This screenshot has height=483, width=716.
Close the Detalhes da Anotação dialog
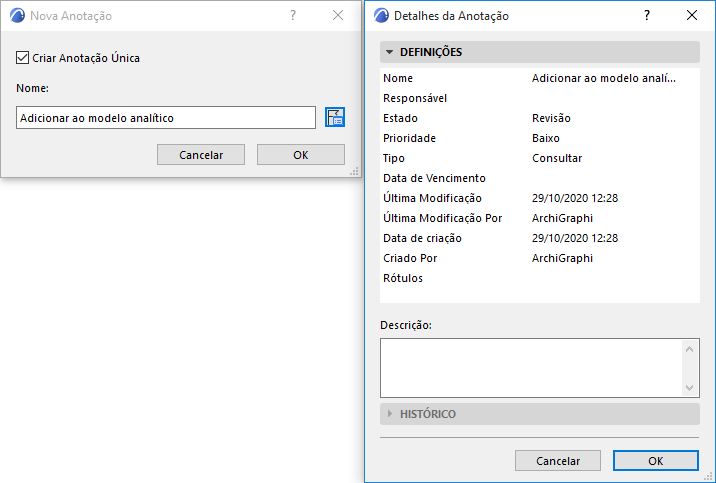692,16
